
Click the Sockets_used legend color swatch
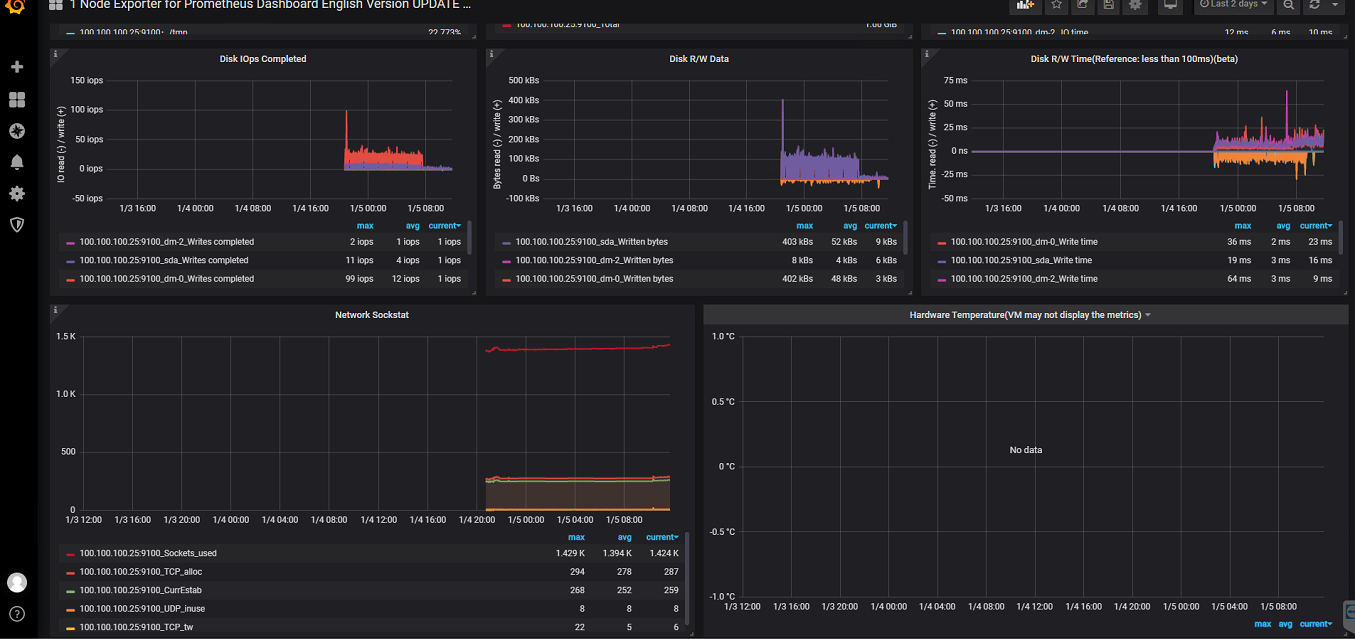tap(70, 554)
